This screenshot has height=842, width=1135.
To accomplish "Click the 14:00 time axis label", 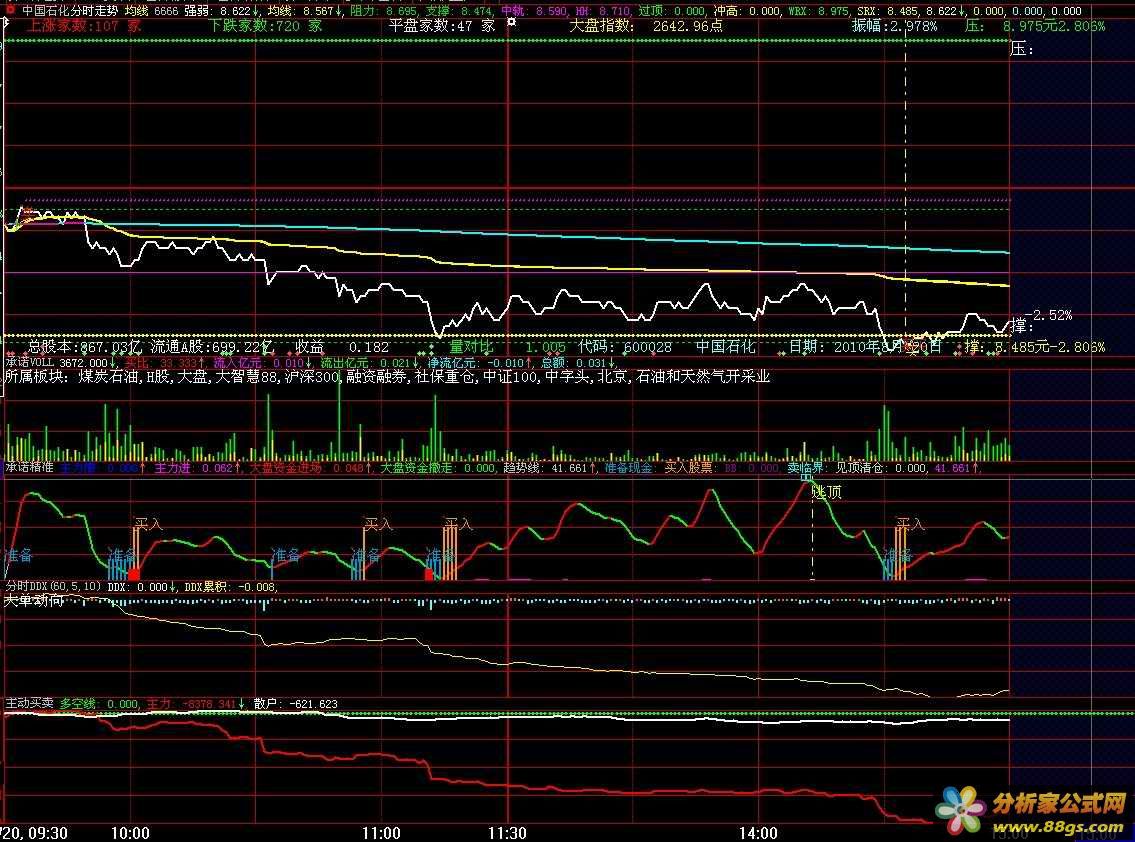I will click(759, 833).
